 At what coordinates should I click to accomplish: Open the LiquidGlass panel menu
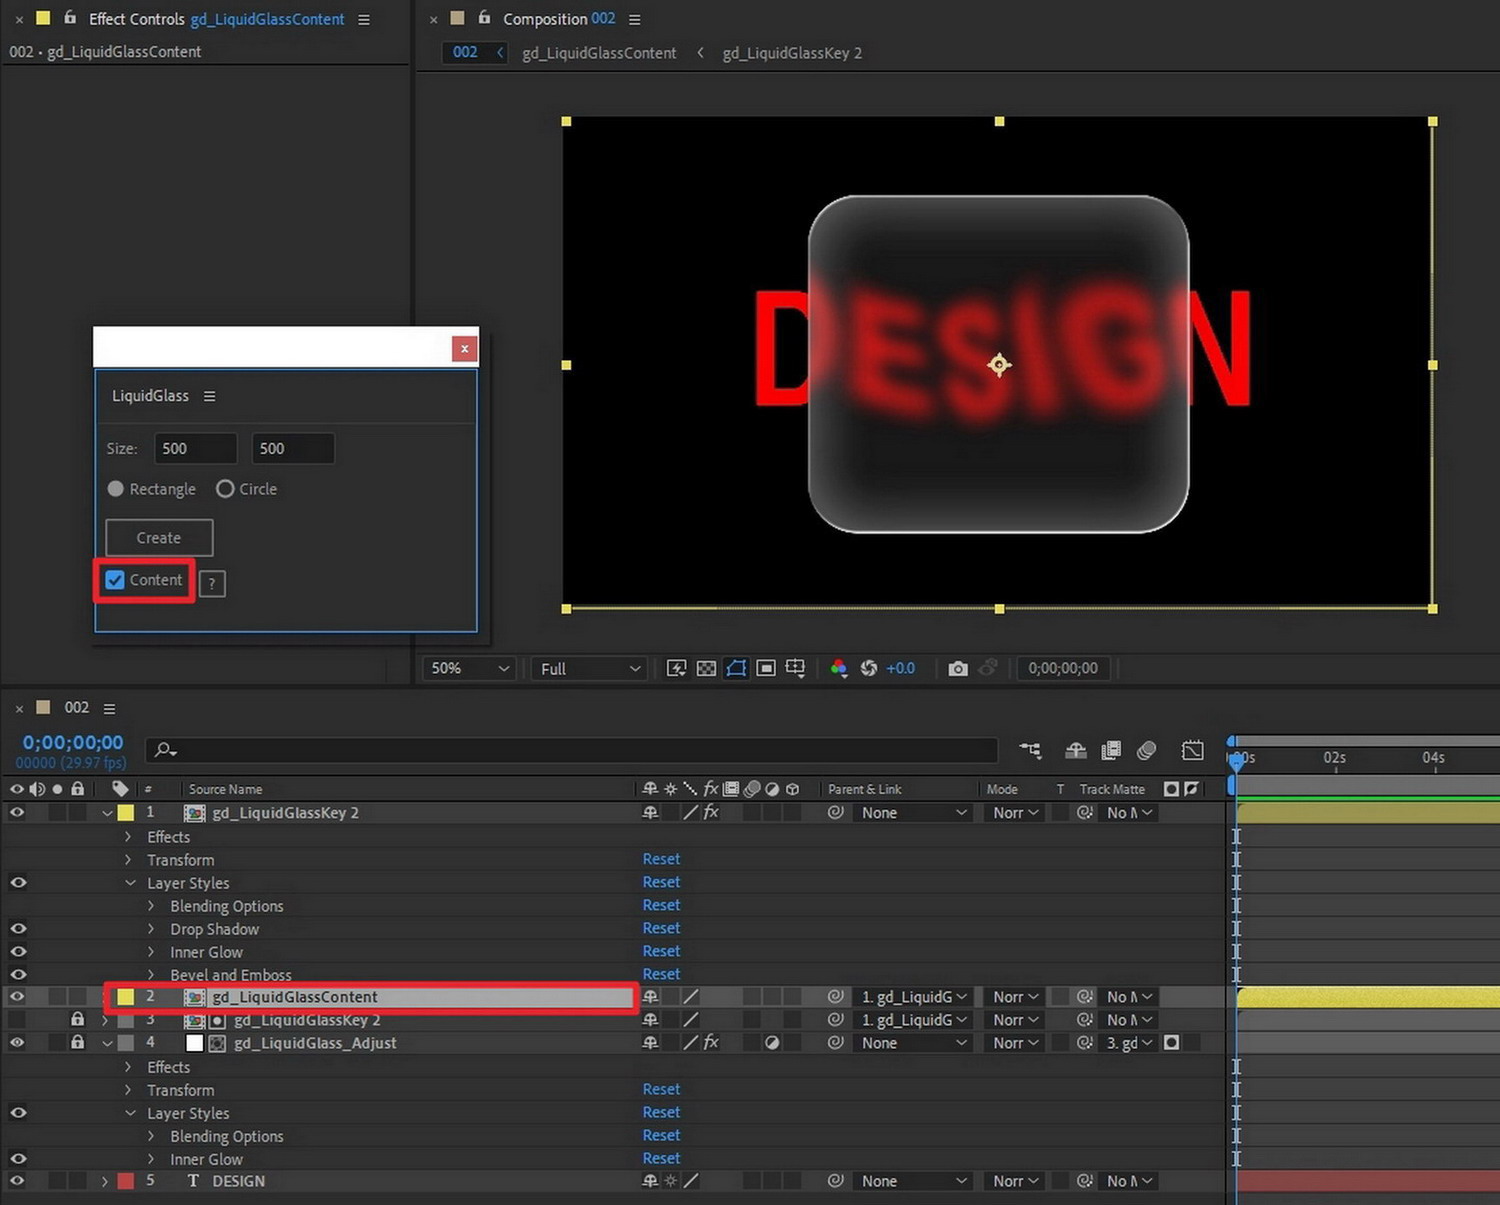[x=209, y=396]
